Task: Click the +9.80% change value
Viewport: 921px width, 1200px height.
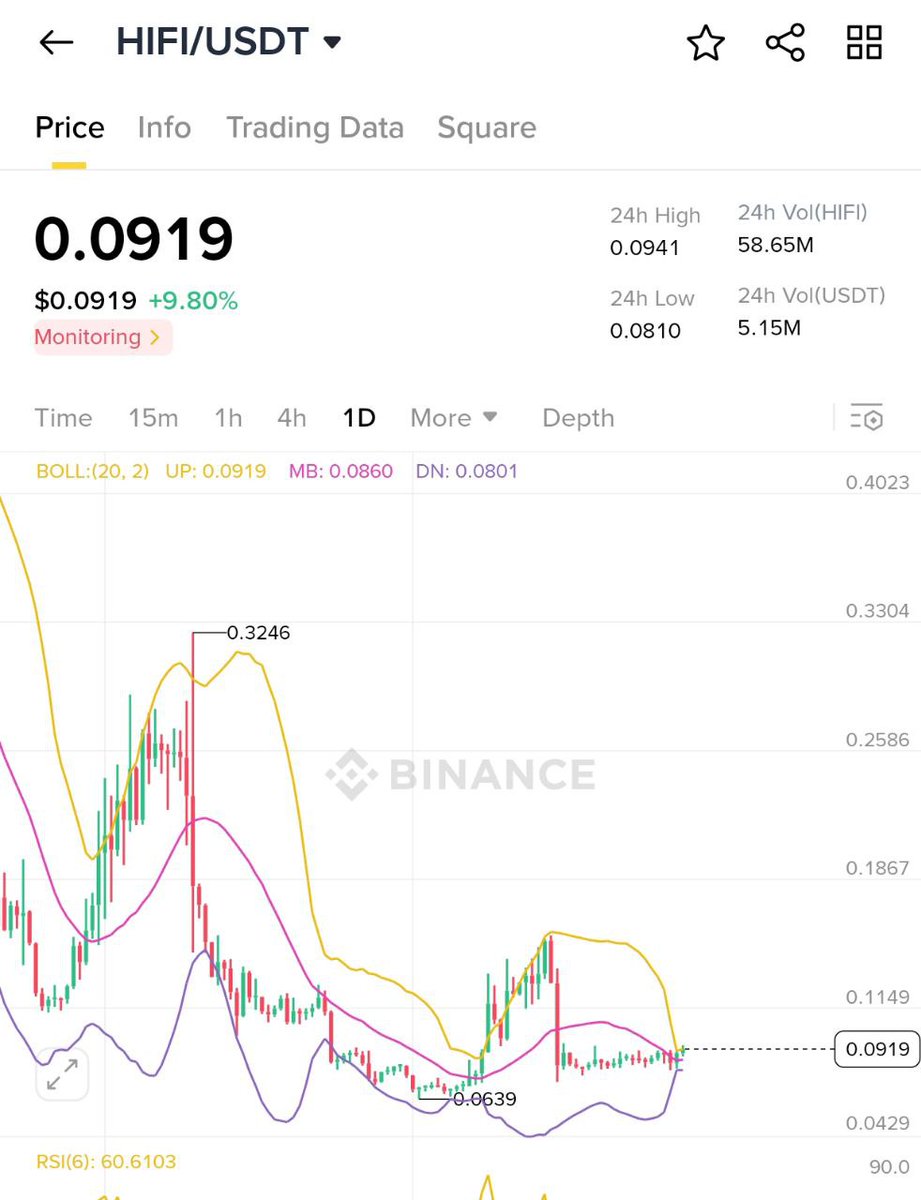Action: tap(193, 301)
